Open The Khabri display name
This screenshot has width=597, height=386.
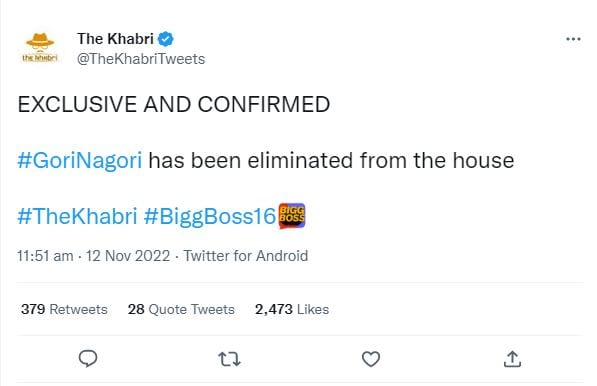pos(115,38)
